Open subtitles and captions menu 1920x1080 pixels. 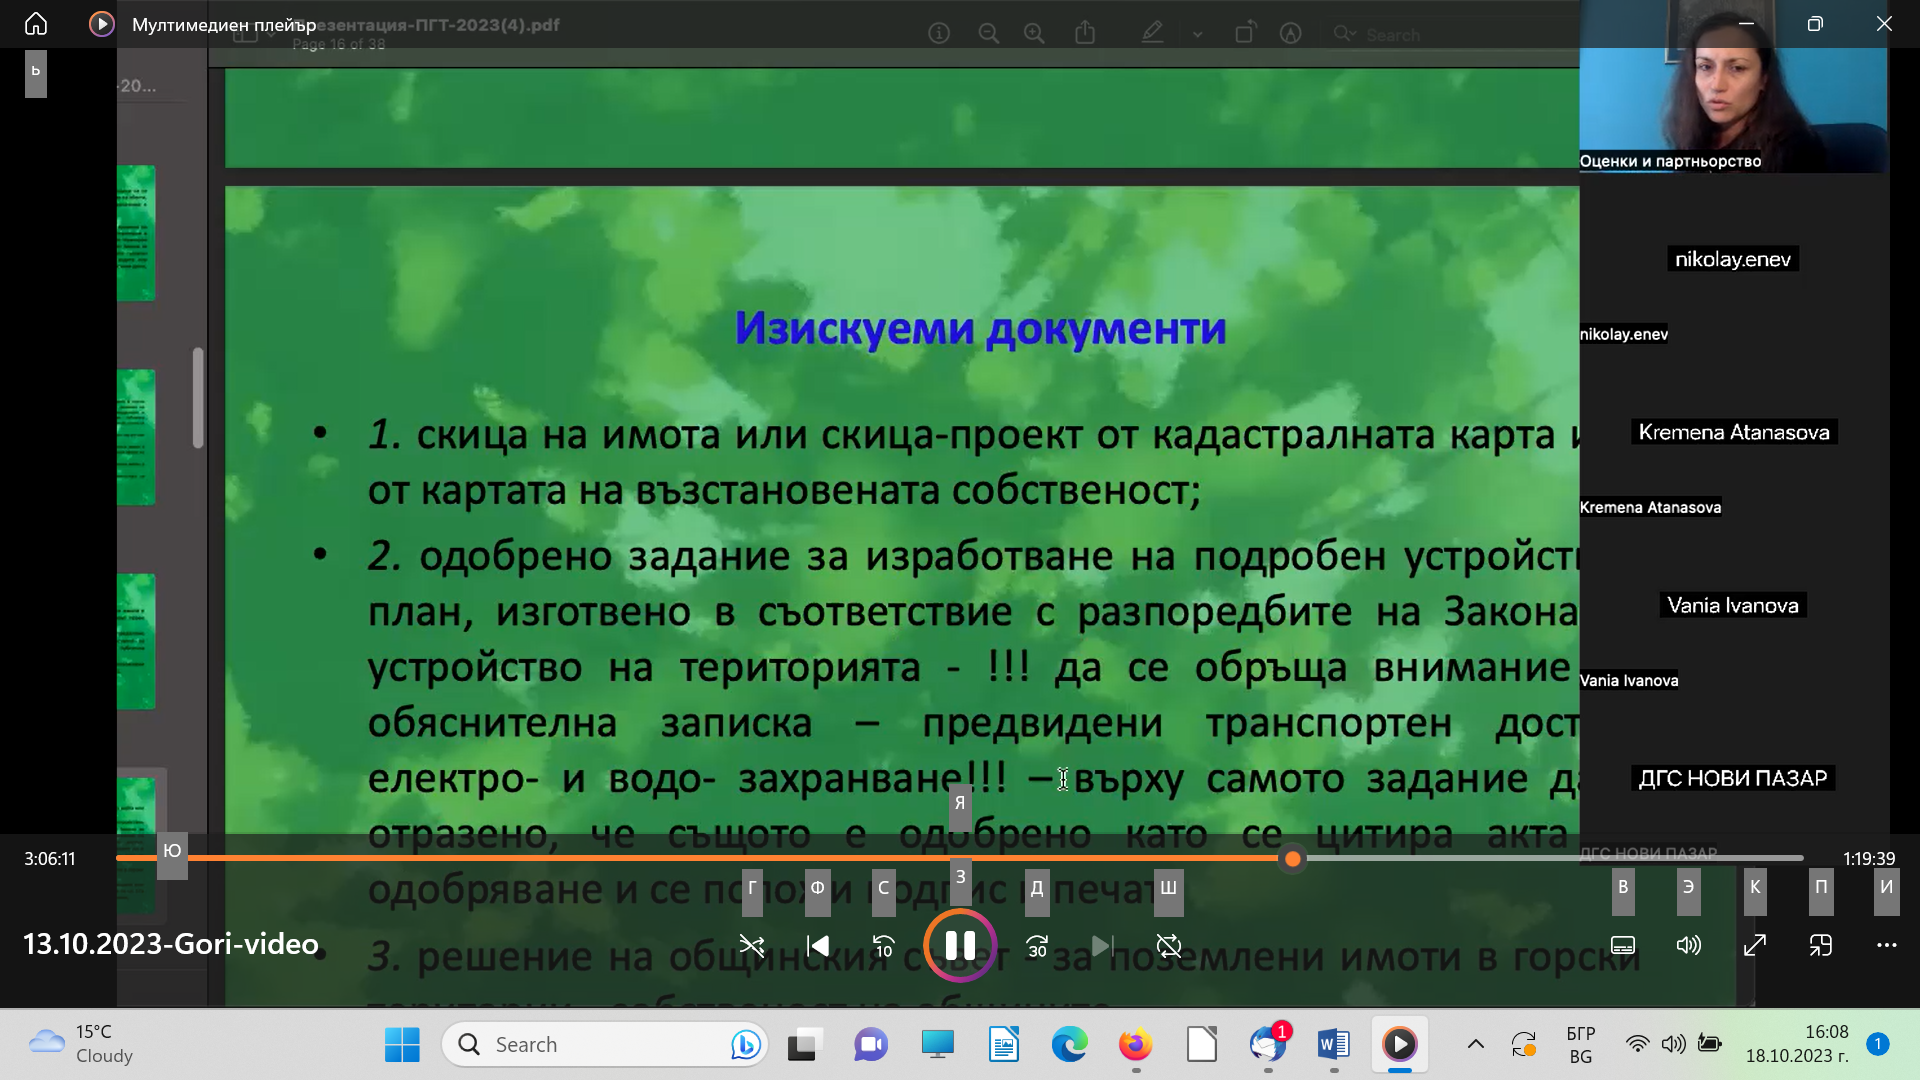(x=1623, y=945)
